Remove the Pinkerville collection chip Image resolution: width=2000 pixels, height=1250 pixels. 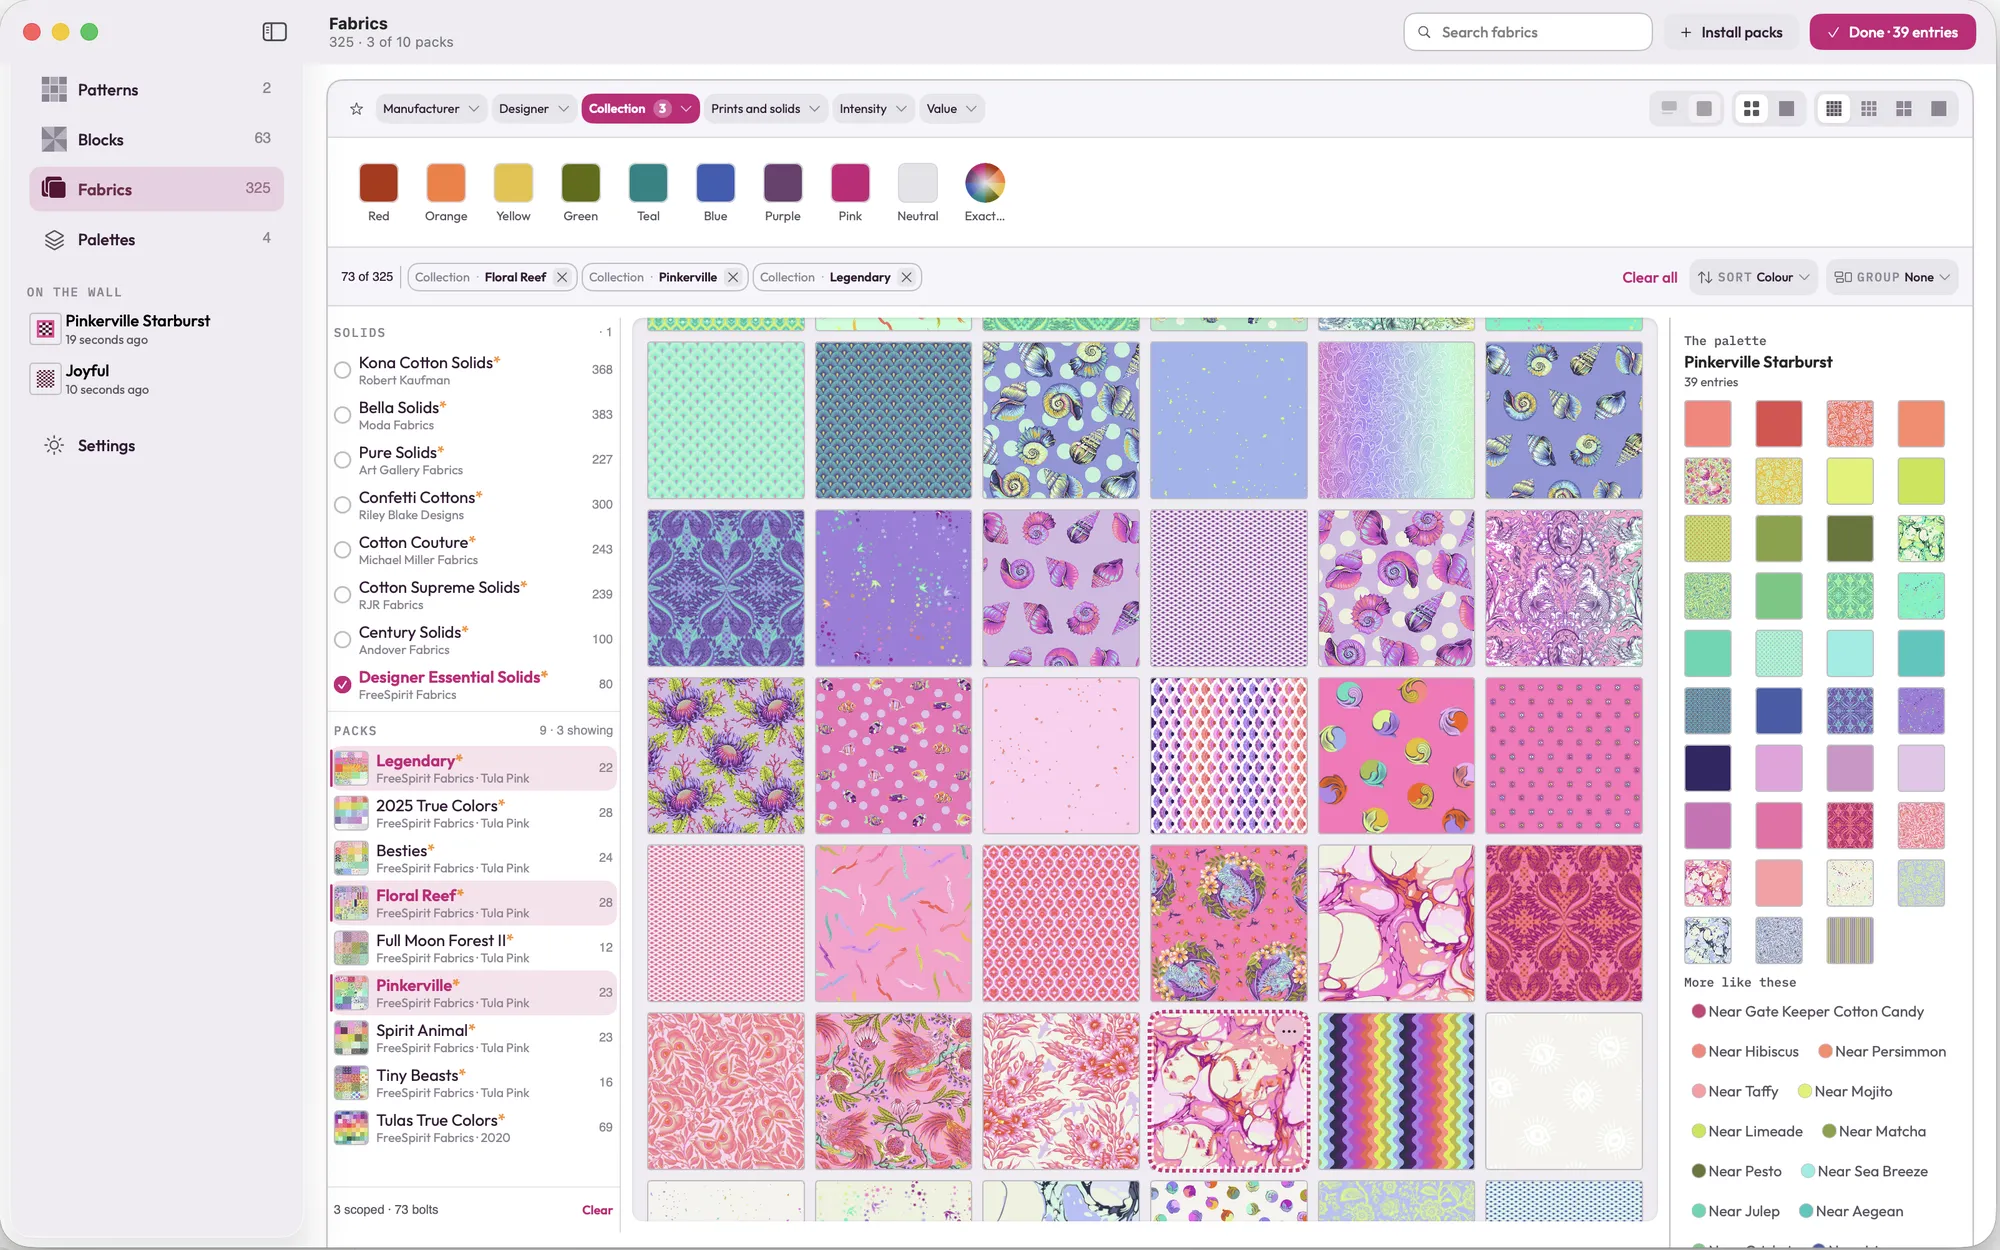pyautogui.click(x=733, y=277)
